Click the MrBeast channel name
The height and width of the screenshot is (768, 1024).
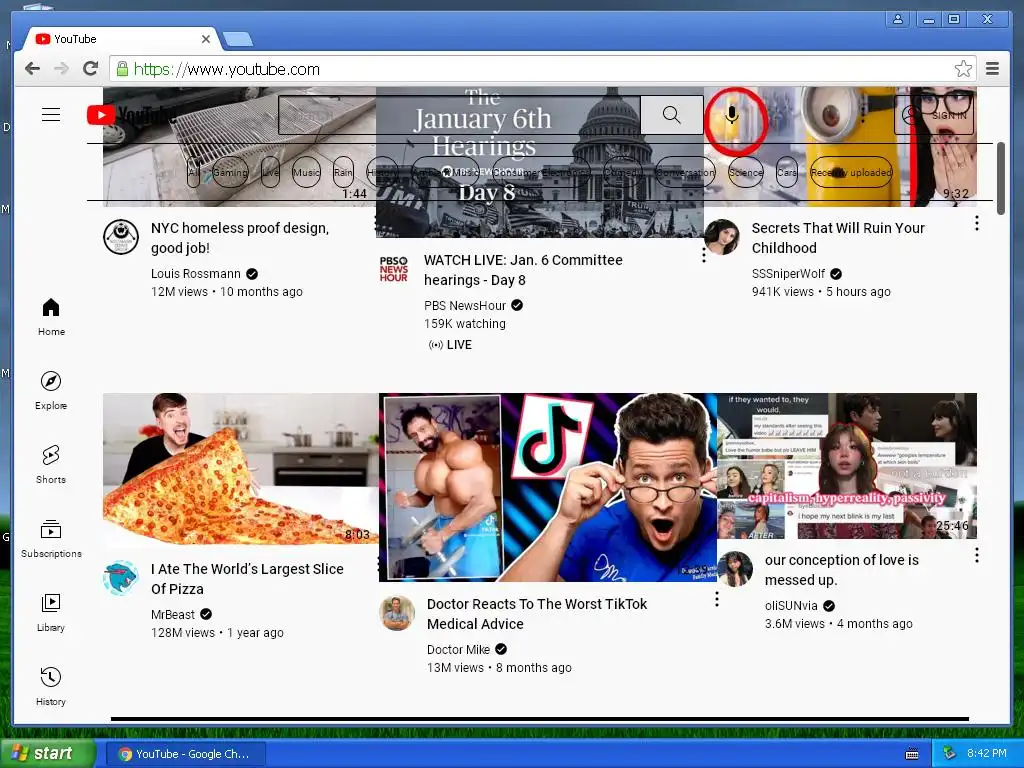172,615
